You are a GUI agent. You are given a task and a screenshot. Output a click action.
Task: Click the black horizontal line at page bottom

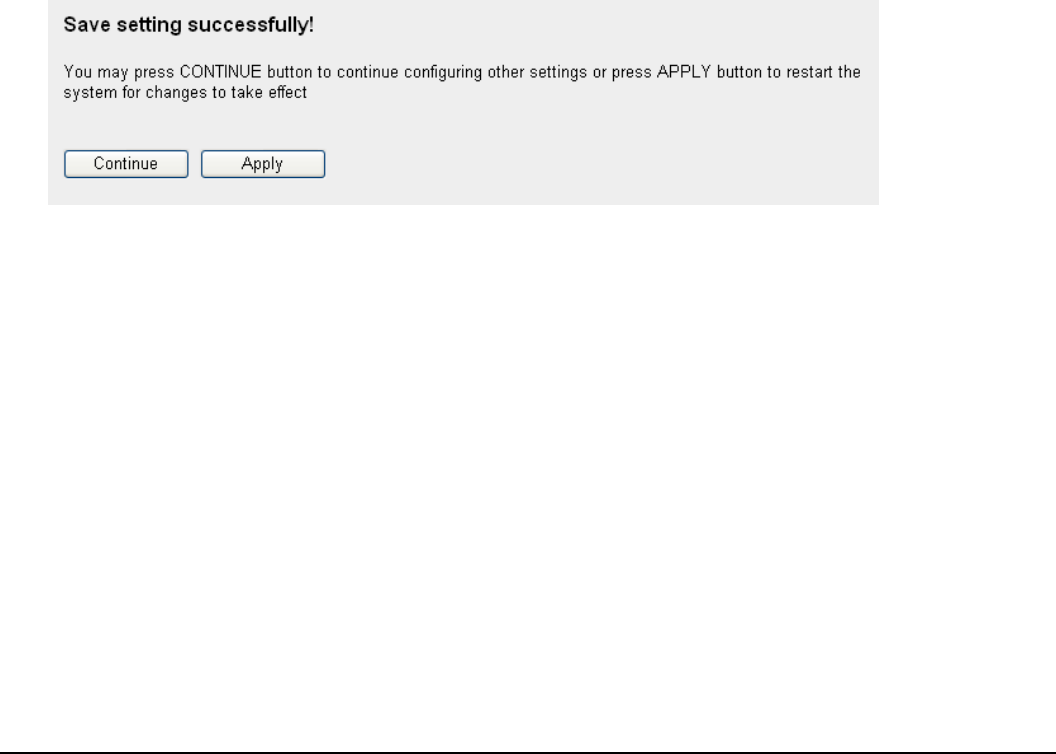tap(528, 752)
